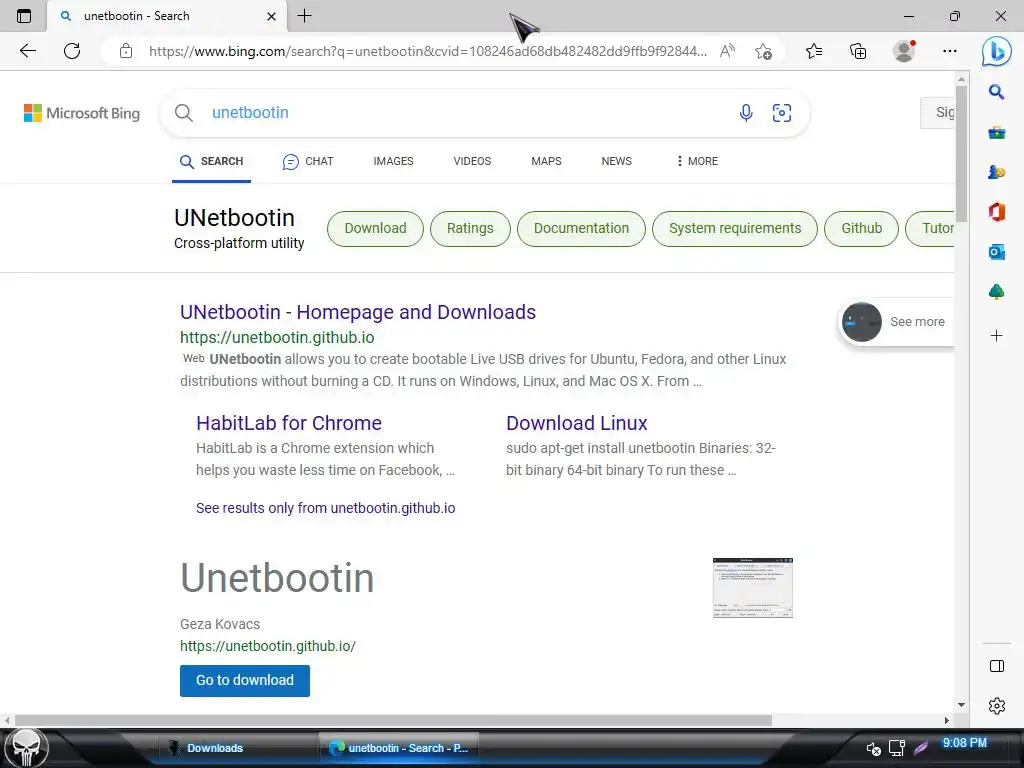Open the Download Linux link
The width and height of the screenshot is (1024, 768).
[577, 423]
